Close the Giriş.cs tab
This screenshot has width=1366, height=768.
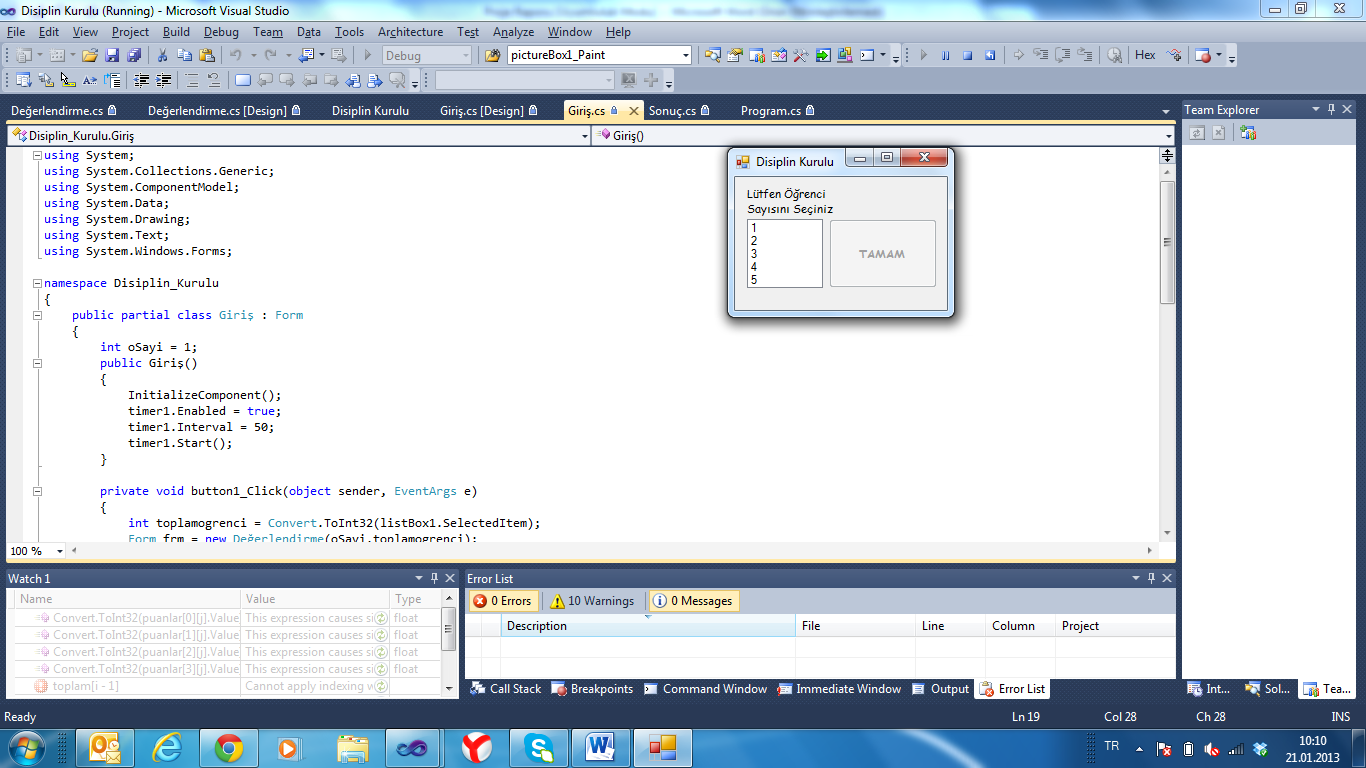[633, 111]
